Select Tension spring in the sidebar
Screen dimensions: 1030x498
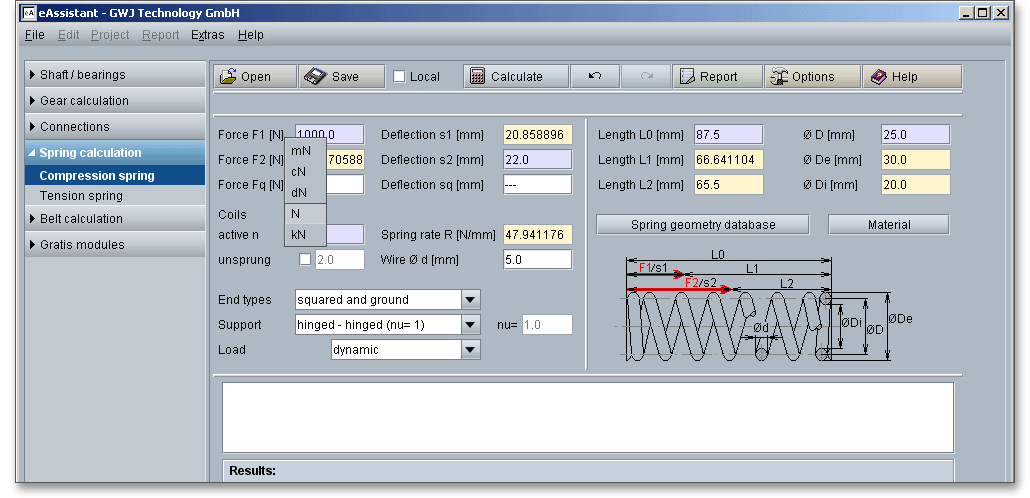pos(81,196)
